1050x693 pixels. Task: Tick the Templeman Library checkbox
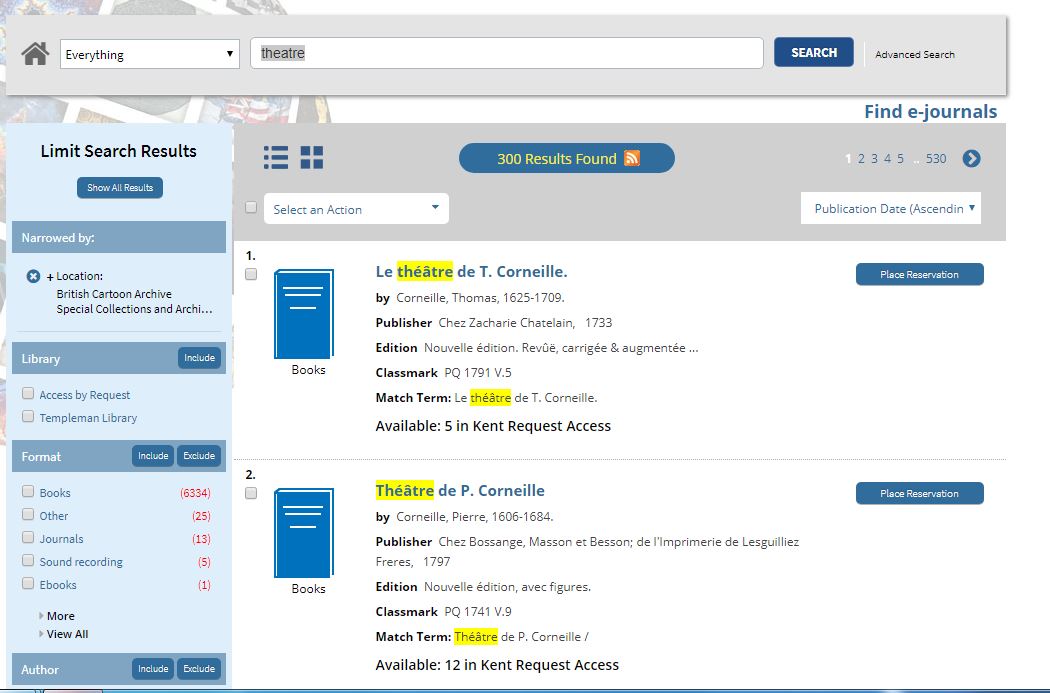coord(29,417)
